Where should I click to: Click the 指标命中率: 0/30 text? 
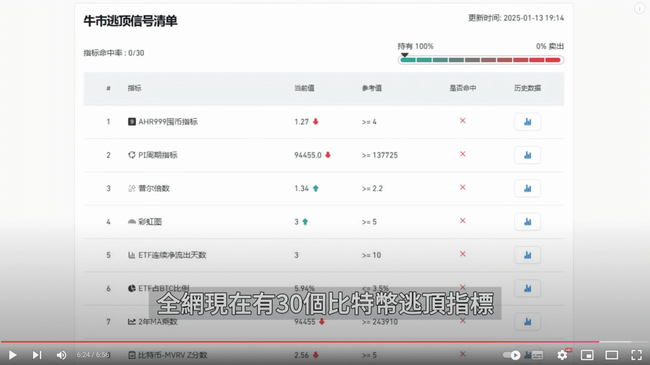114,53
